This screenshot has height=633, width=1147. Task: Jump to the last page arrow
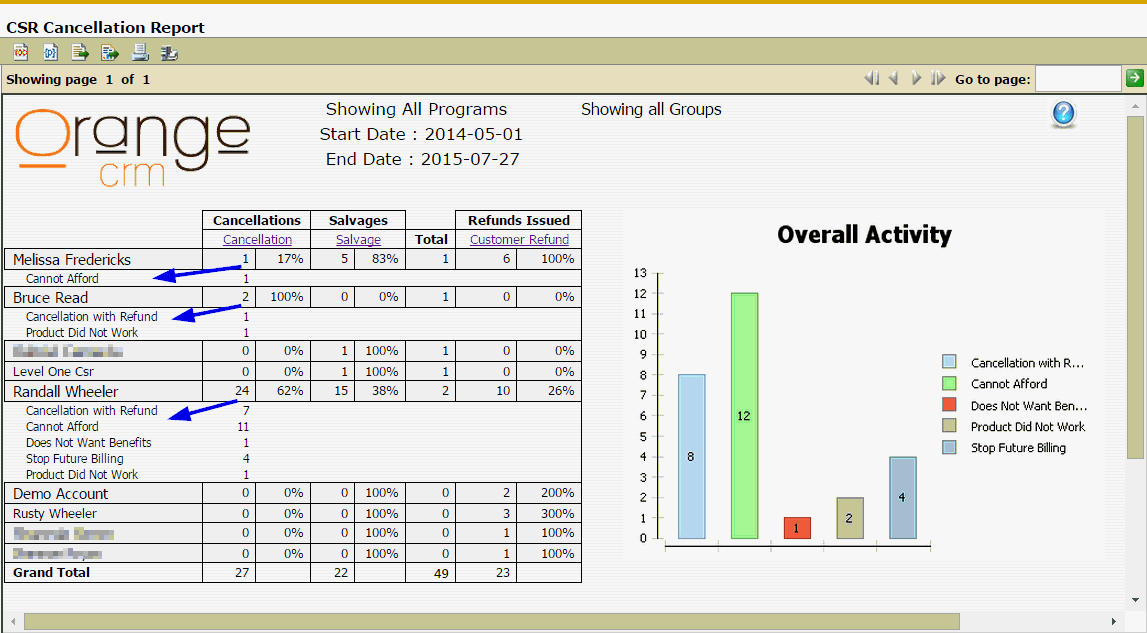(938, 79)
